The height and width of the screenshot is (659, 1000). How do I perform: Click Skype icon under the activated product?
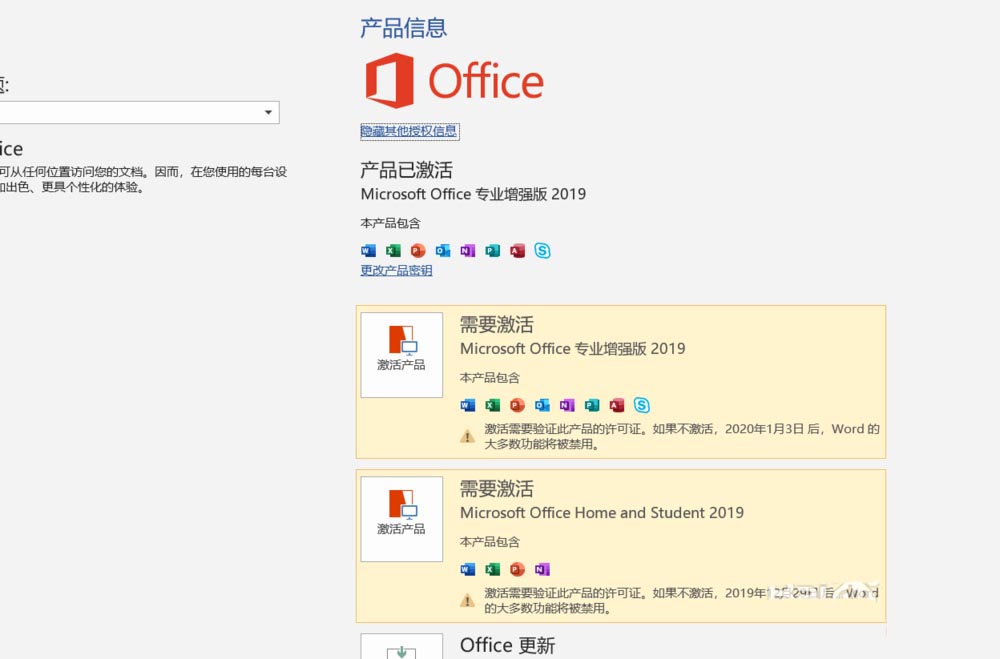tap(542, 251)
